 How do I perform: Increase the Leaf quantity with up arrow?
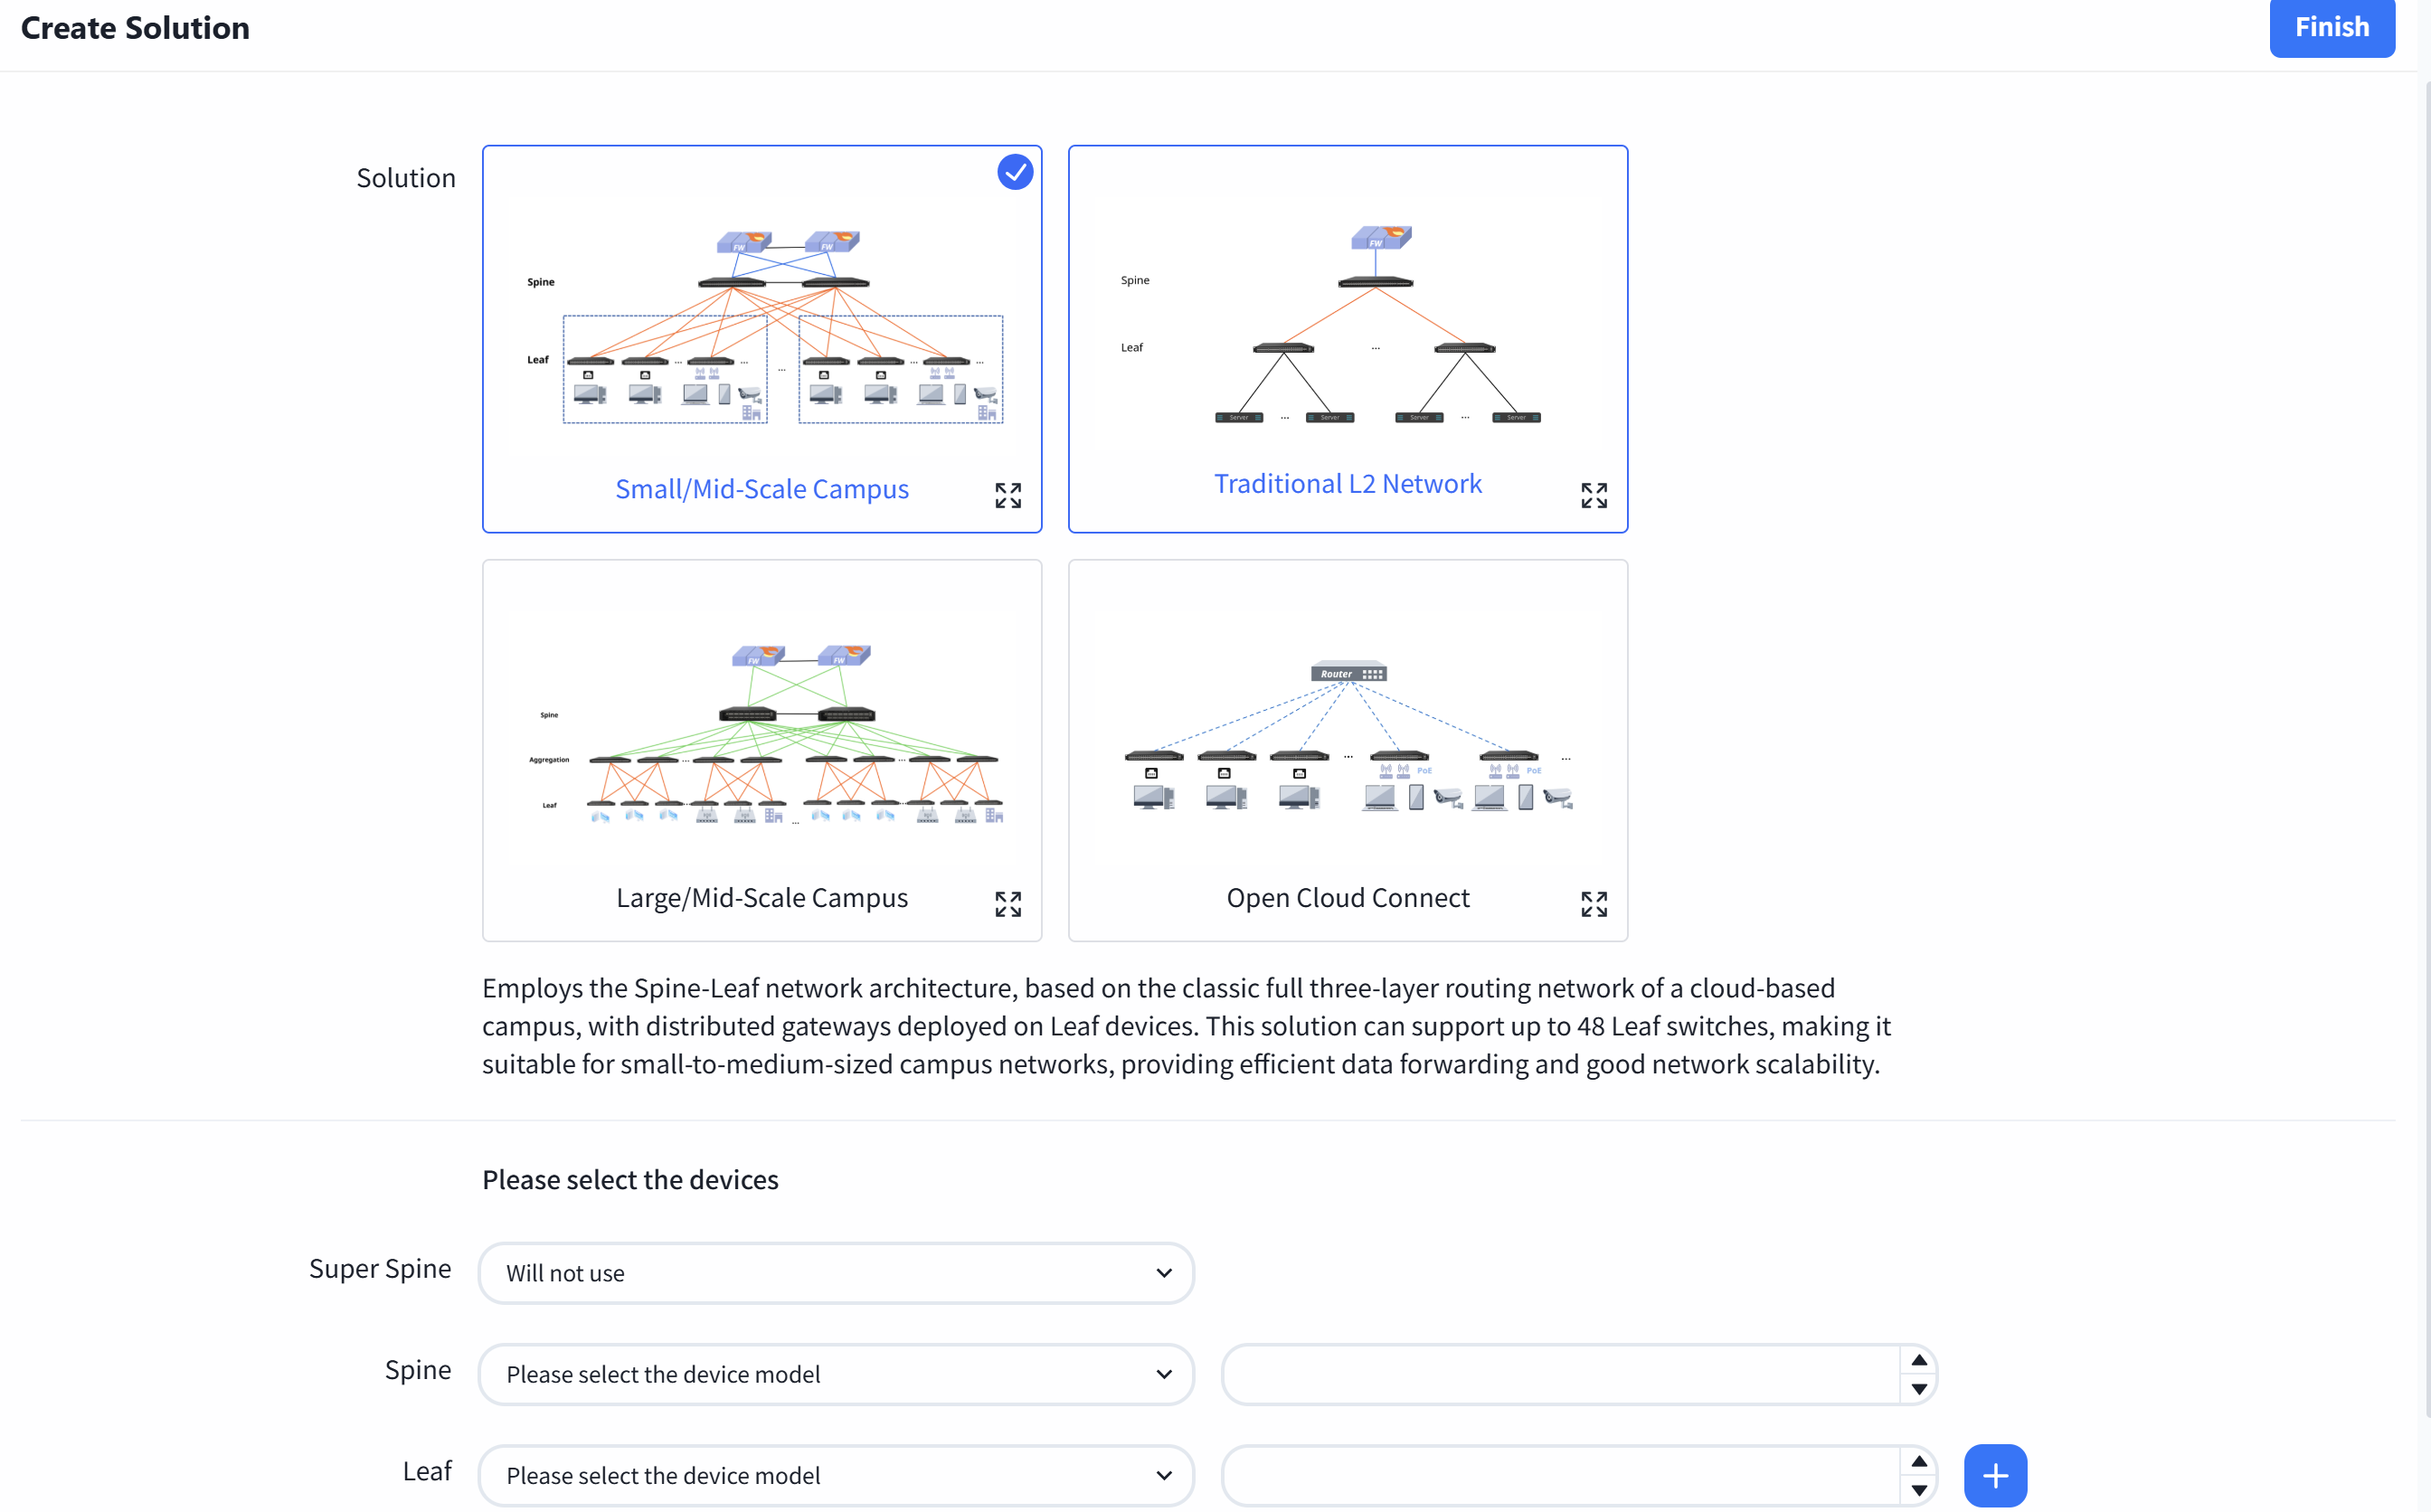(x=1918, y=1461)
